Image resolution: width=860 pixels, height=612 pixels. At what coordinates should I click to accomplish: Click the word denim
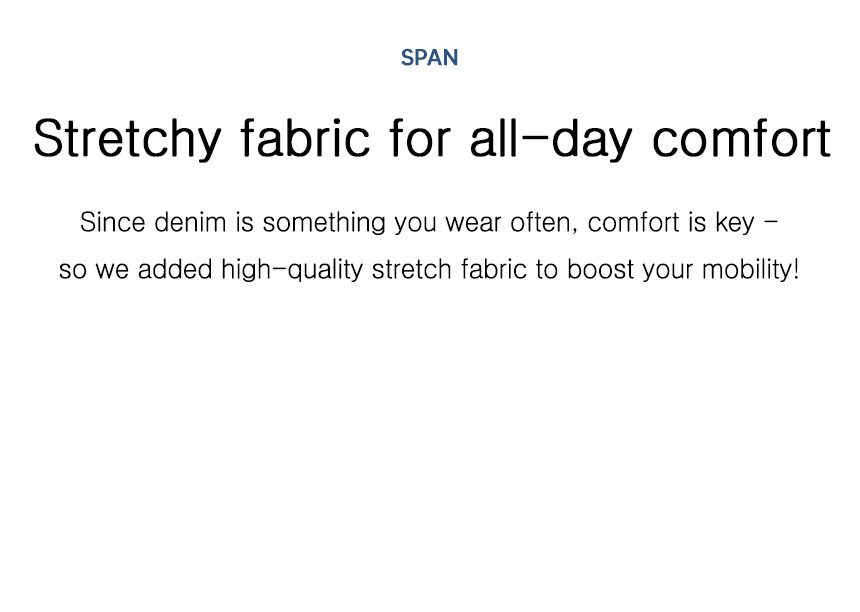[x=190, y=223]
